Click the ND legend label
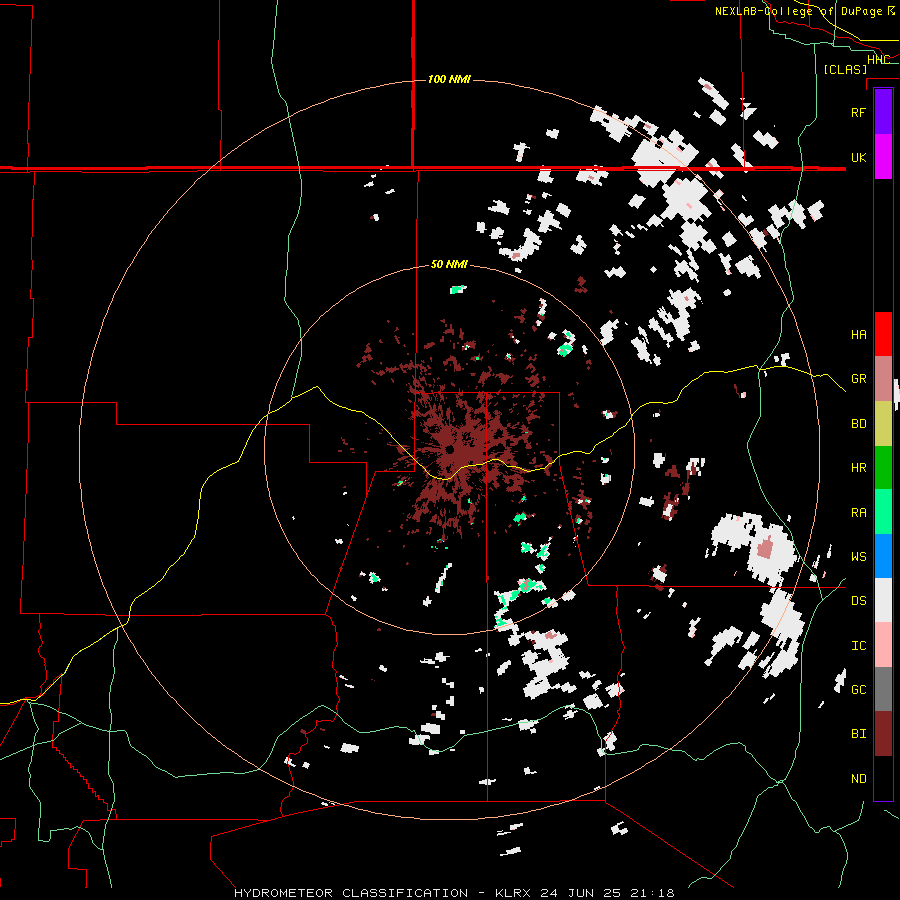900x900 pixels. 858,779
